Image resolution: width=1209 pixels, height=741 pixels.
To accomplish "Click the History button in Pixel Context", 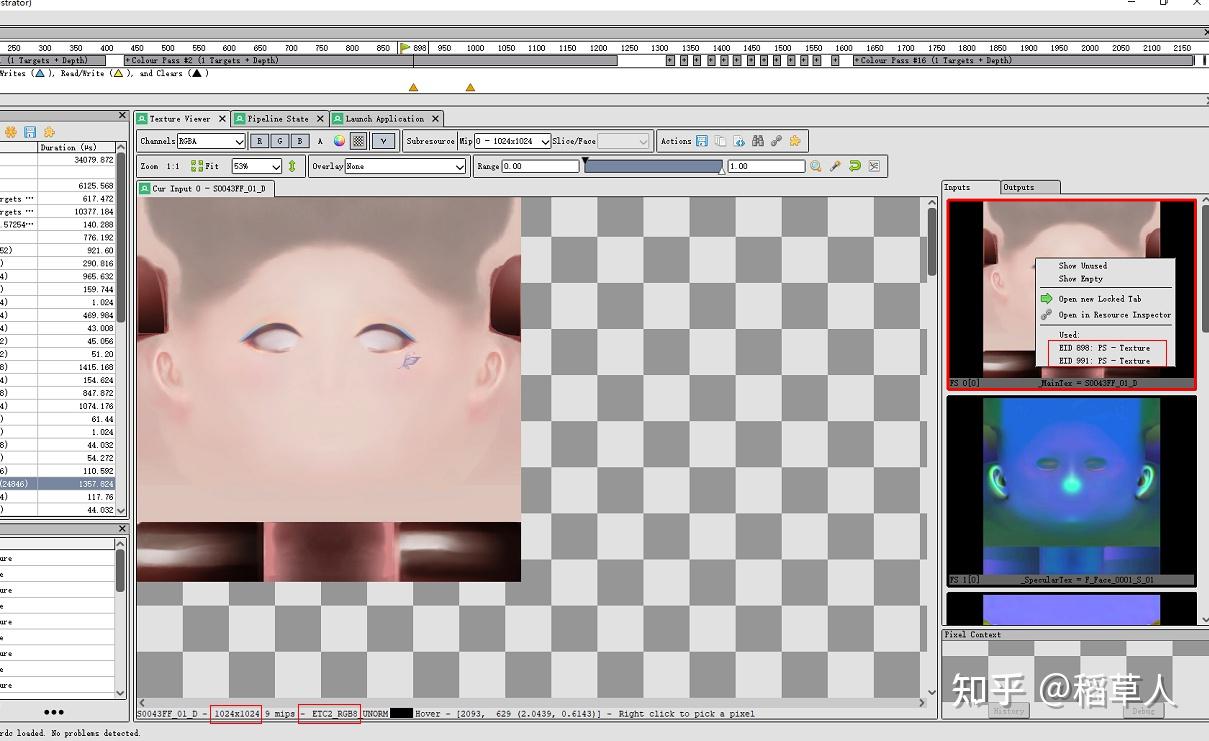I will (x=1008, y=711).
